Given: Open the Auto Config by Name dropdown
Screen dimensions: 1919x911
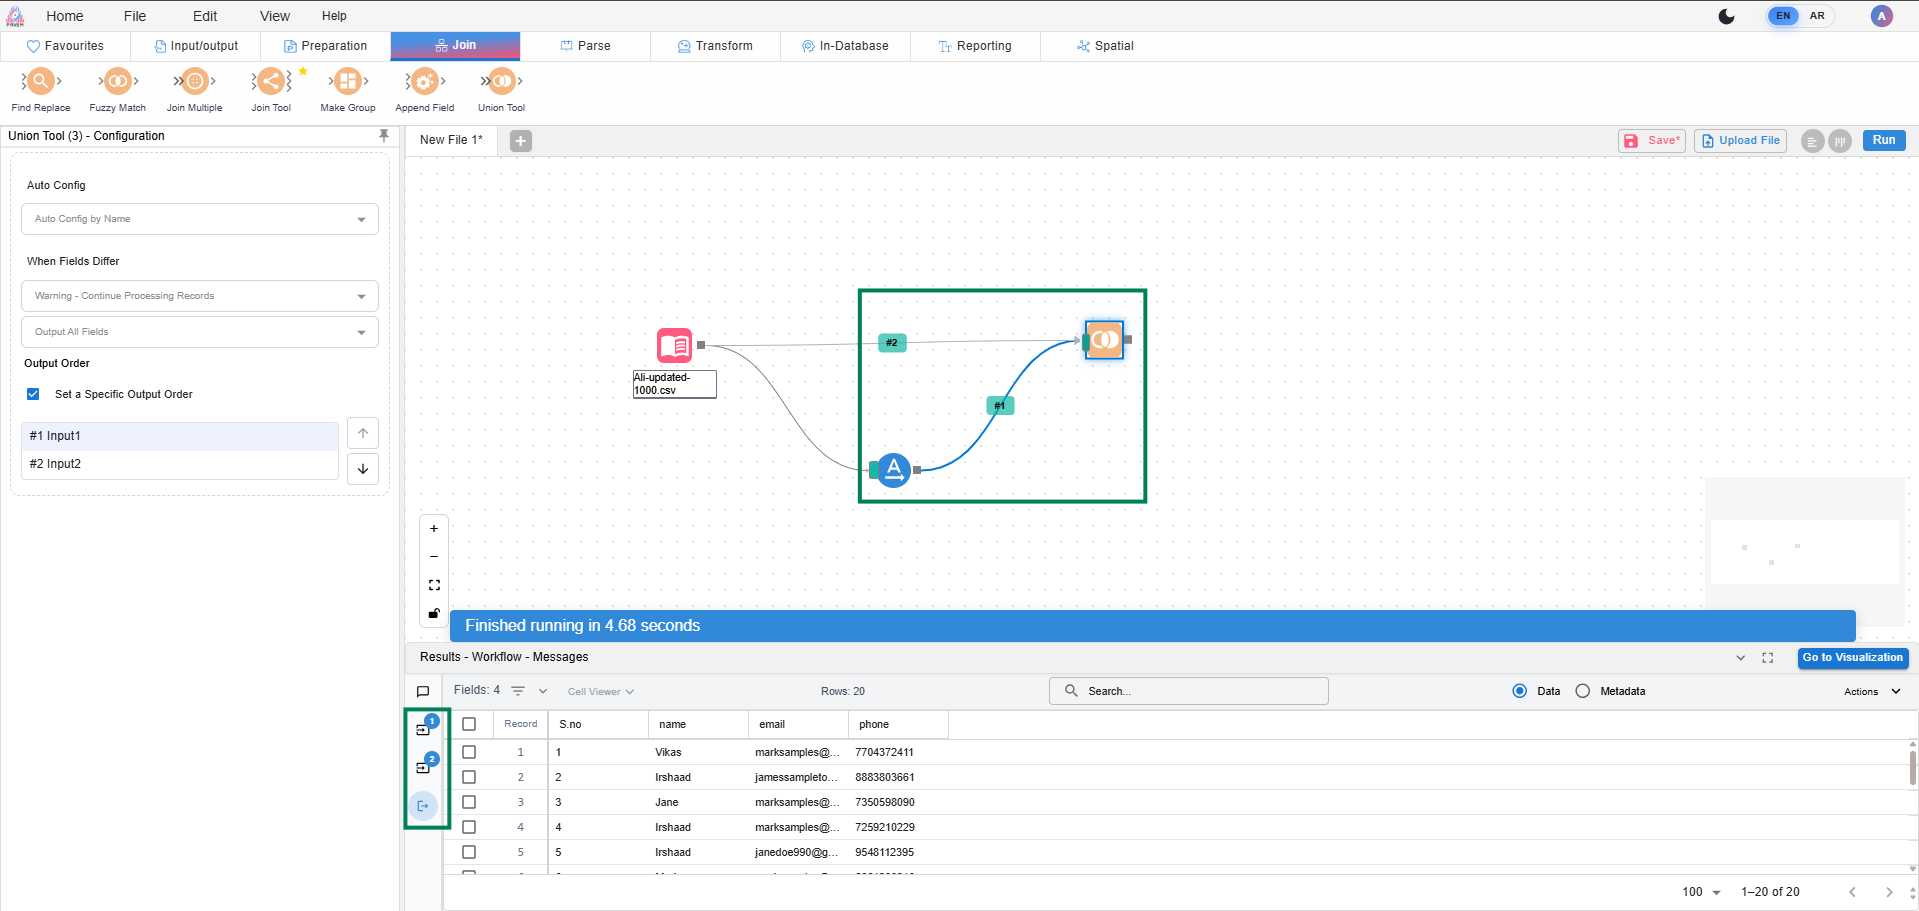Looking at the screenshot, I should tap(200, 219).
